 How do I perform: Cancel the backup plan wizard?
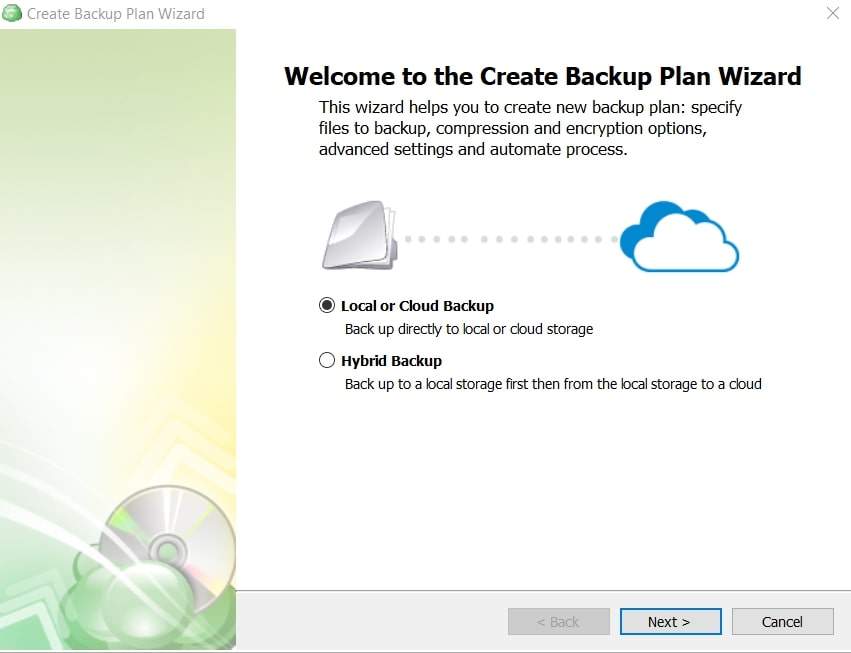782,621
